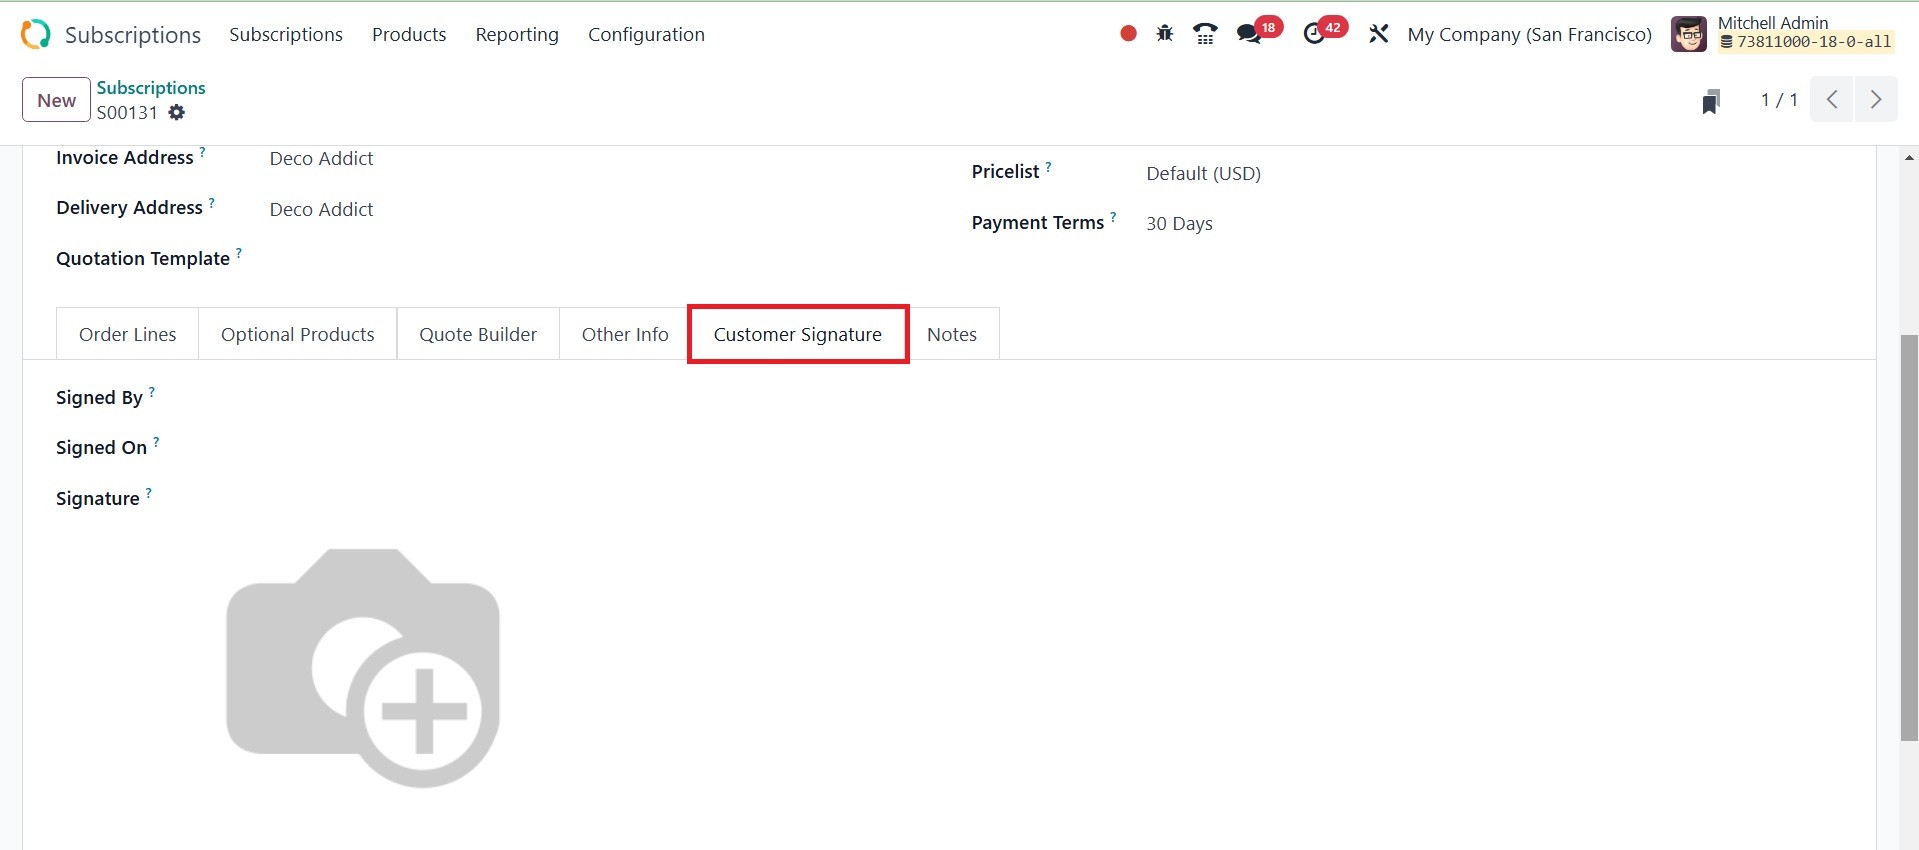Show help tooltip for Signed By

(x=152, y=392)
